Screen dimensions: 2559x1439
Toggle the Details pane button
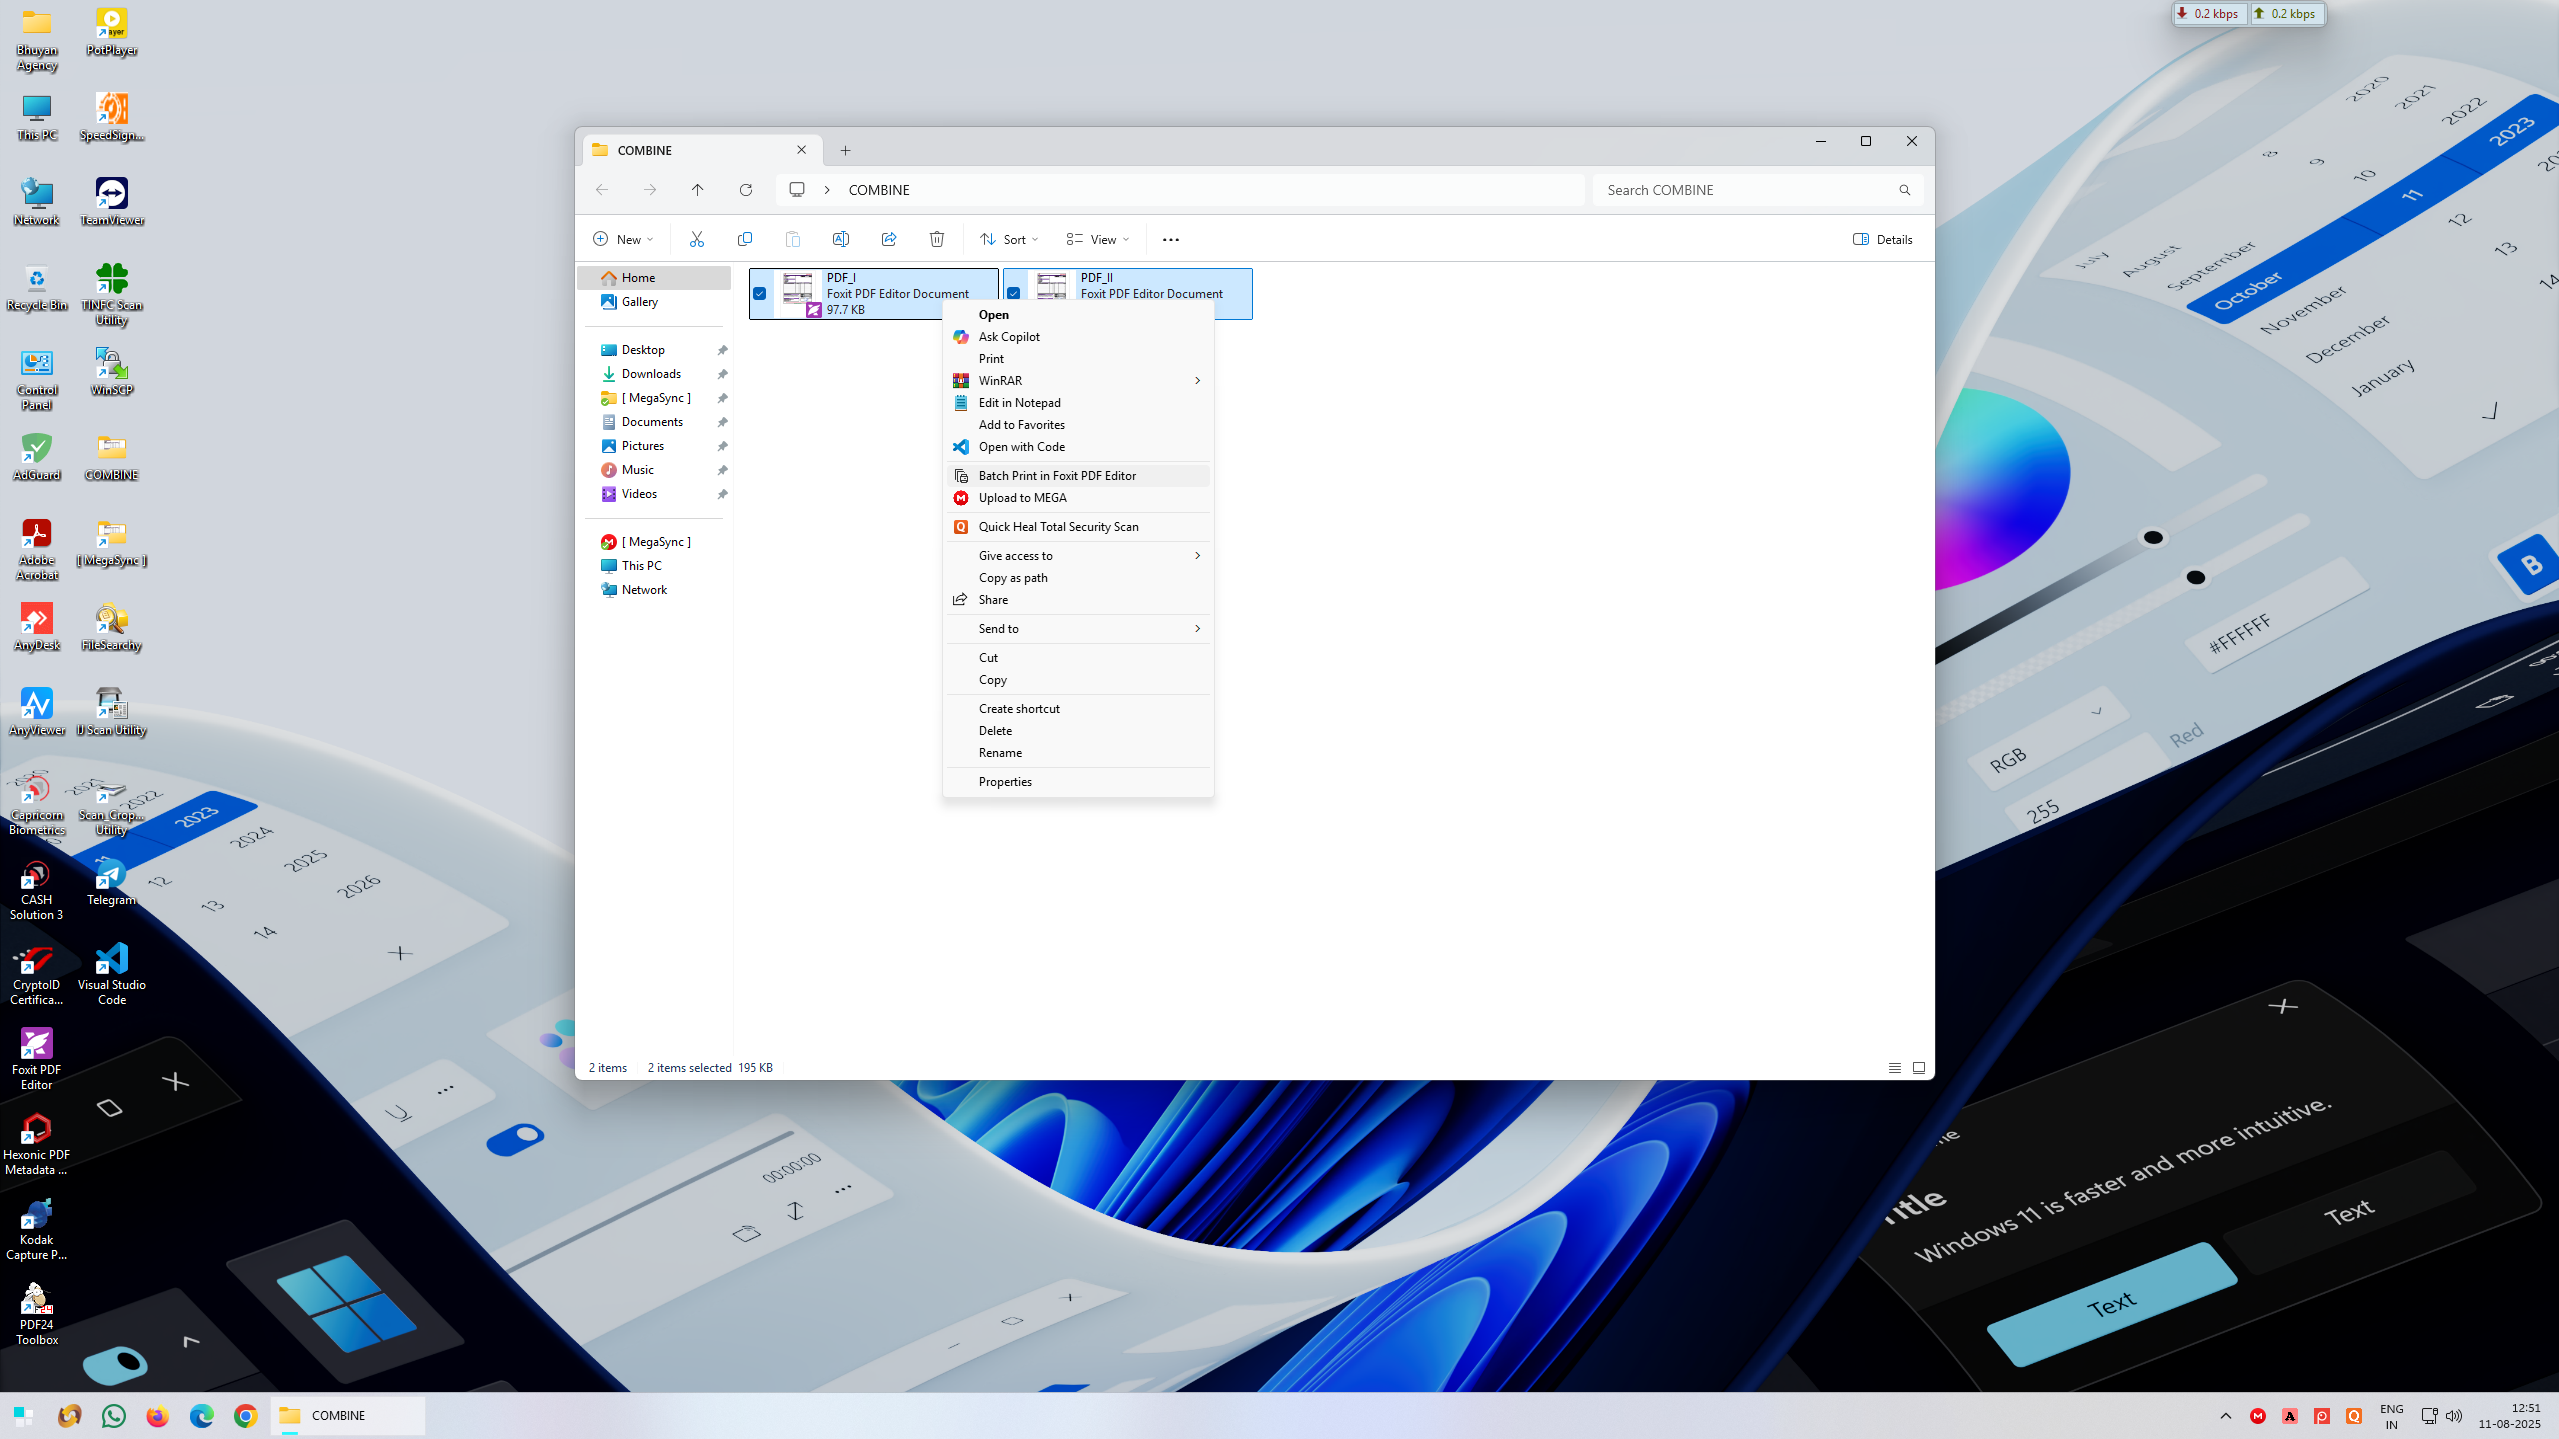tap(1882, 239)
